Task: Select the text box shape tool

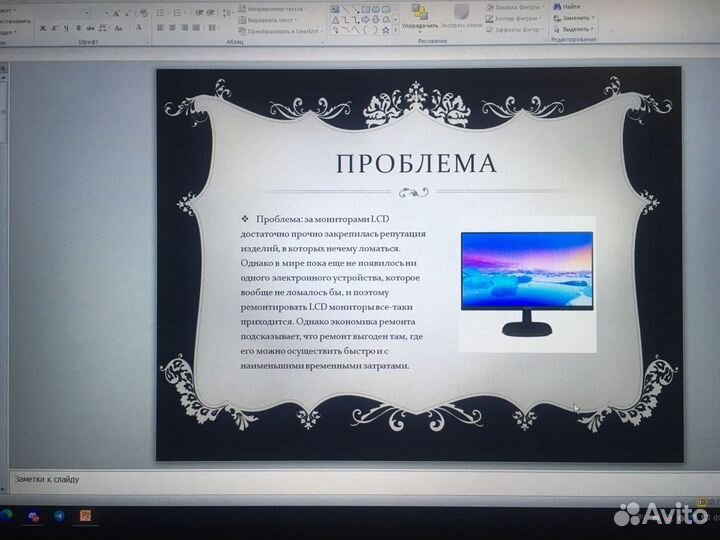Action: [x=335, y=9]
